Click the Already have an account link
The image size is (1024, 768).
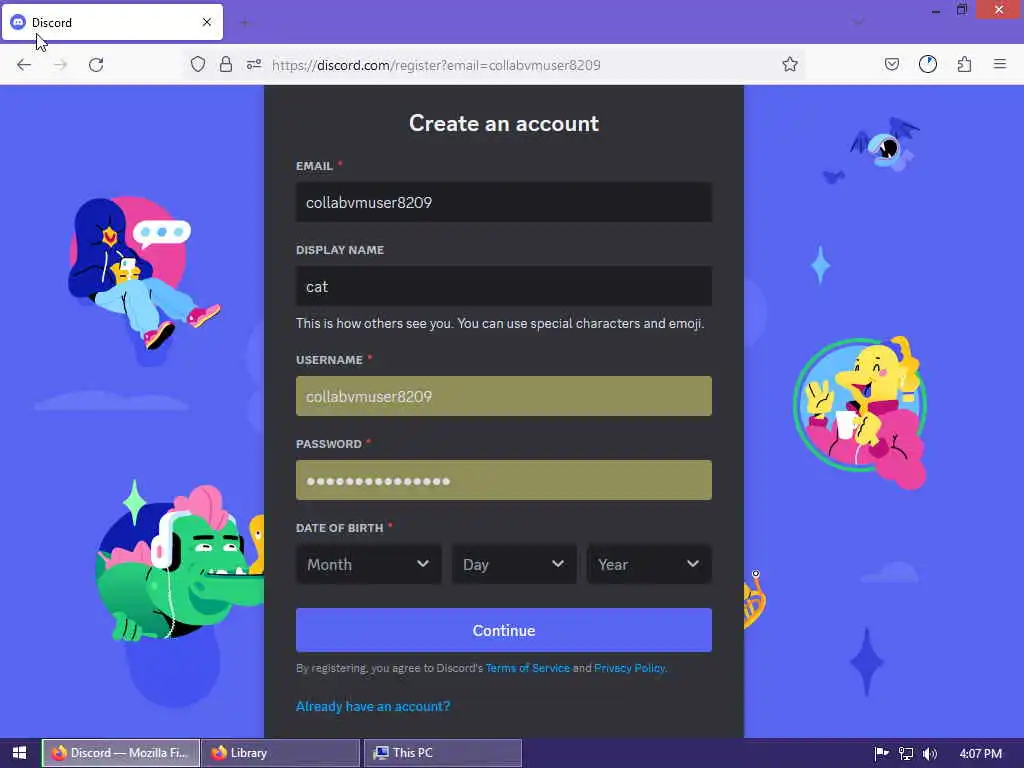(x=373, y=706)
